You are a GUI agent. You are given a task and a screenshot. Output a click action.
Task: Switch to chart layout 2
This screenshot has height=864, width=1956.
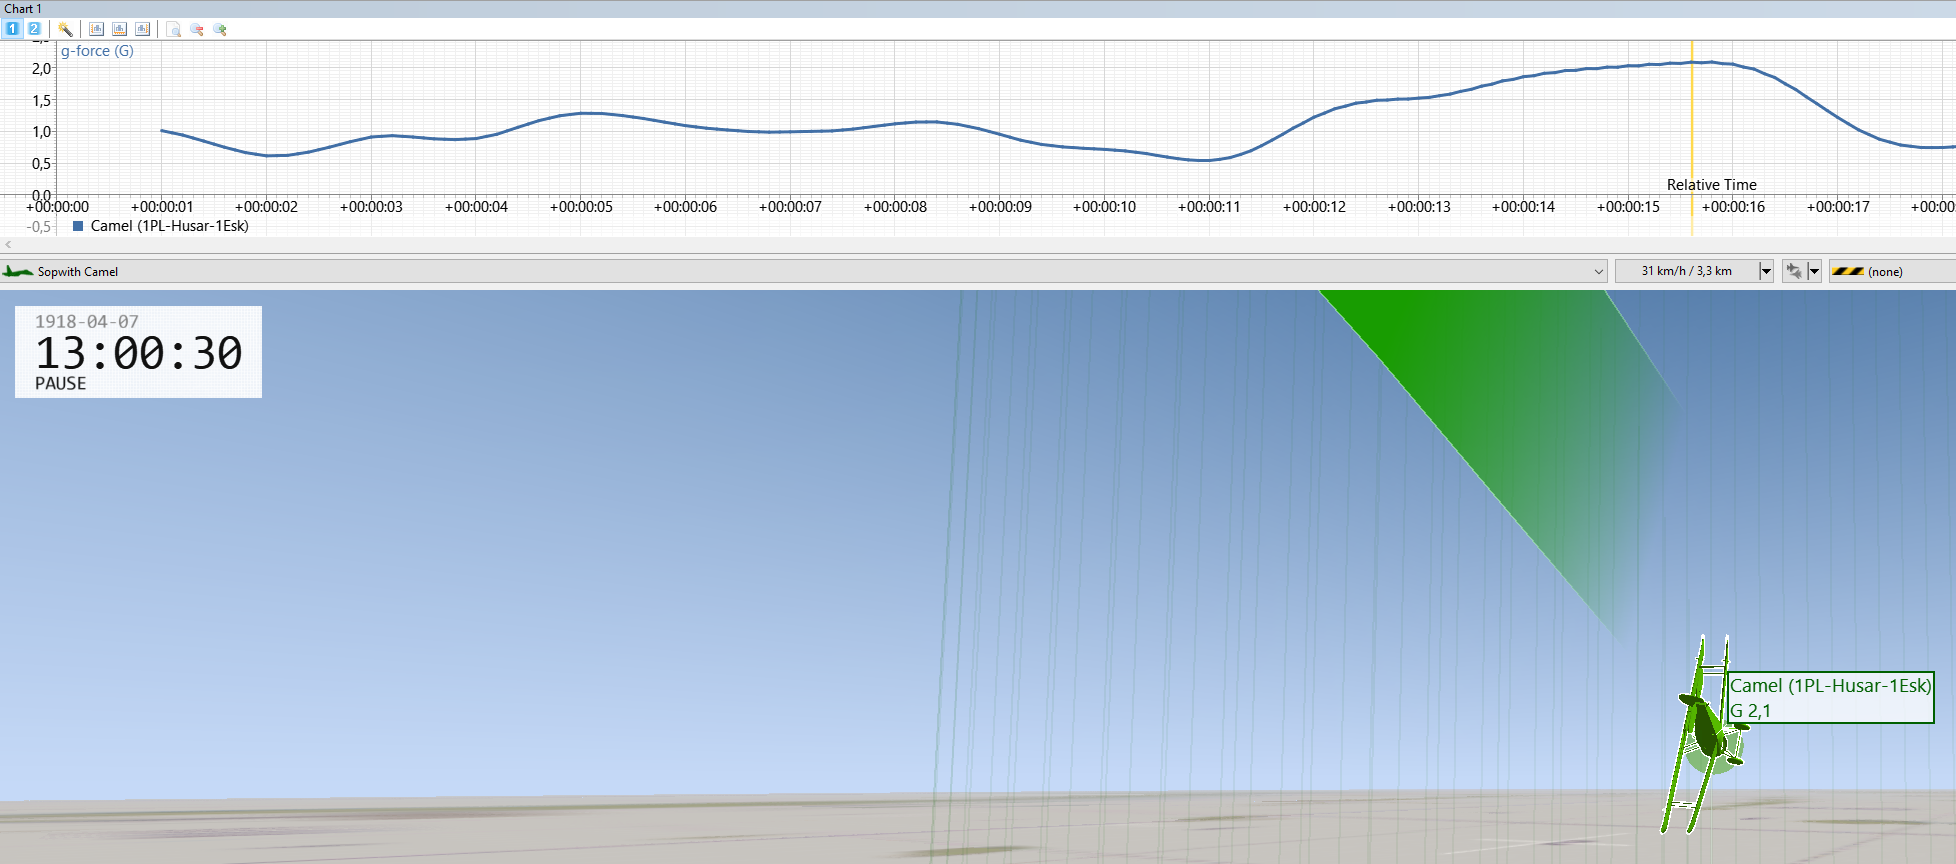[x=34, y=29]
